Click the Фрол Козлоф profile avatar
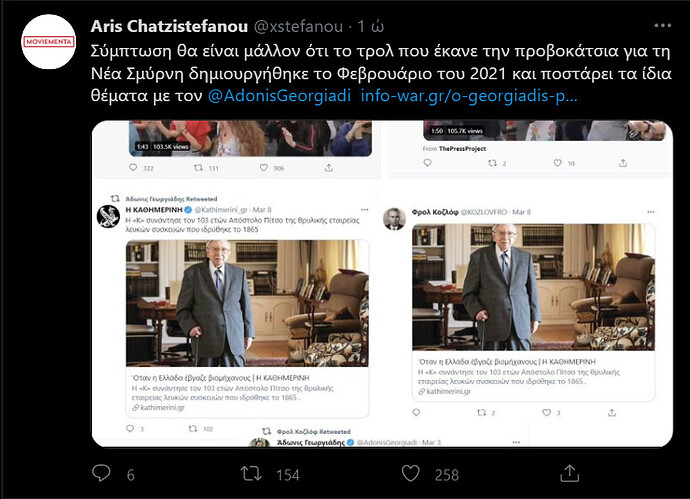The image size is (690, 499). [x=394, y=219]
